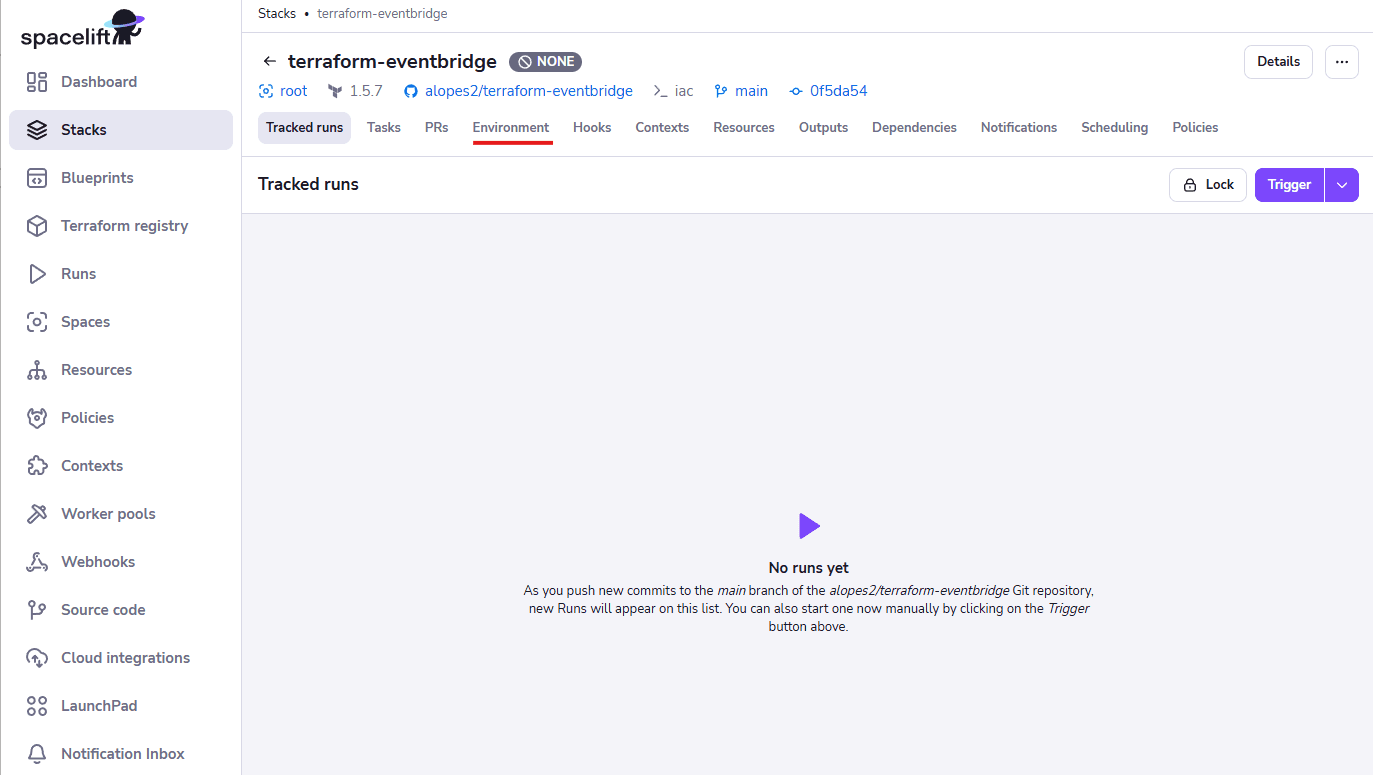Viewport: 1373px width, 775px height.
Task: Open the Notifications tab
Action: (1019, 128)
